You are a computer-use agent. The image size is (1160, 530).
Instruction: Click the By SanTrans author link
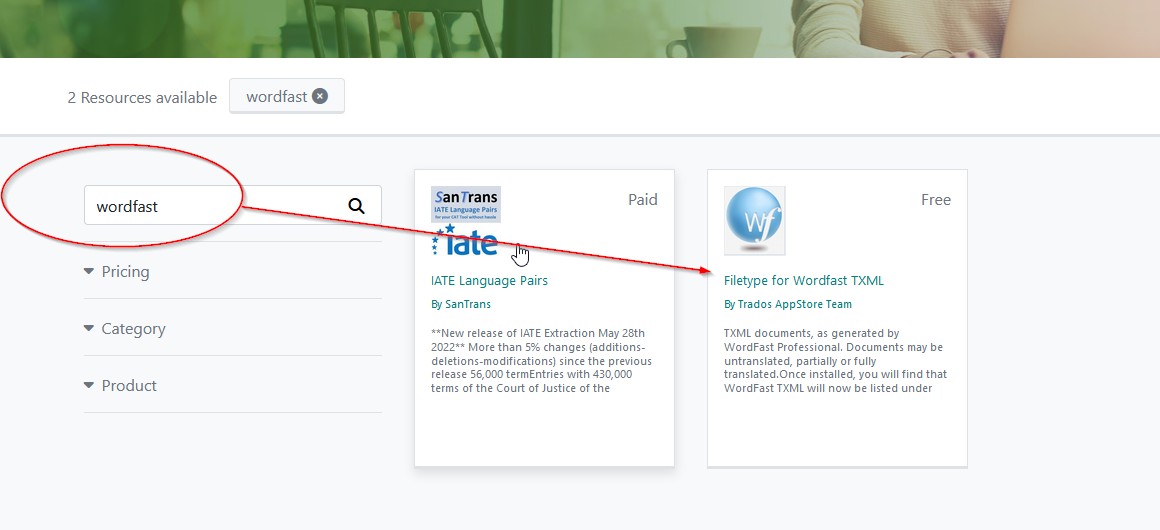tap(460, 304)
